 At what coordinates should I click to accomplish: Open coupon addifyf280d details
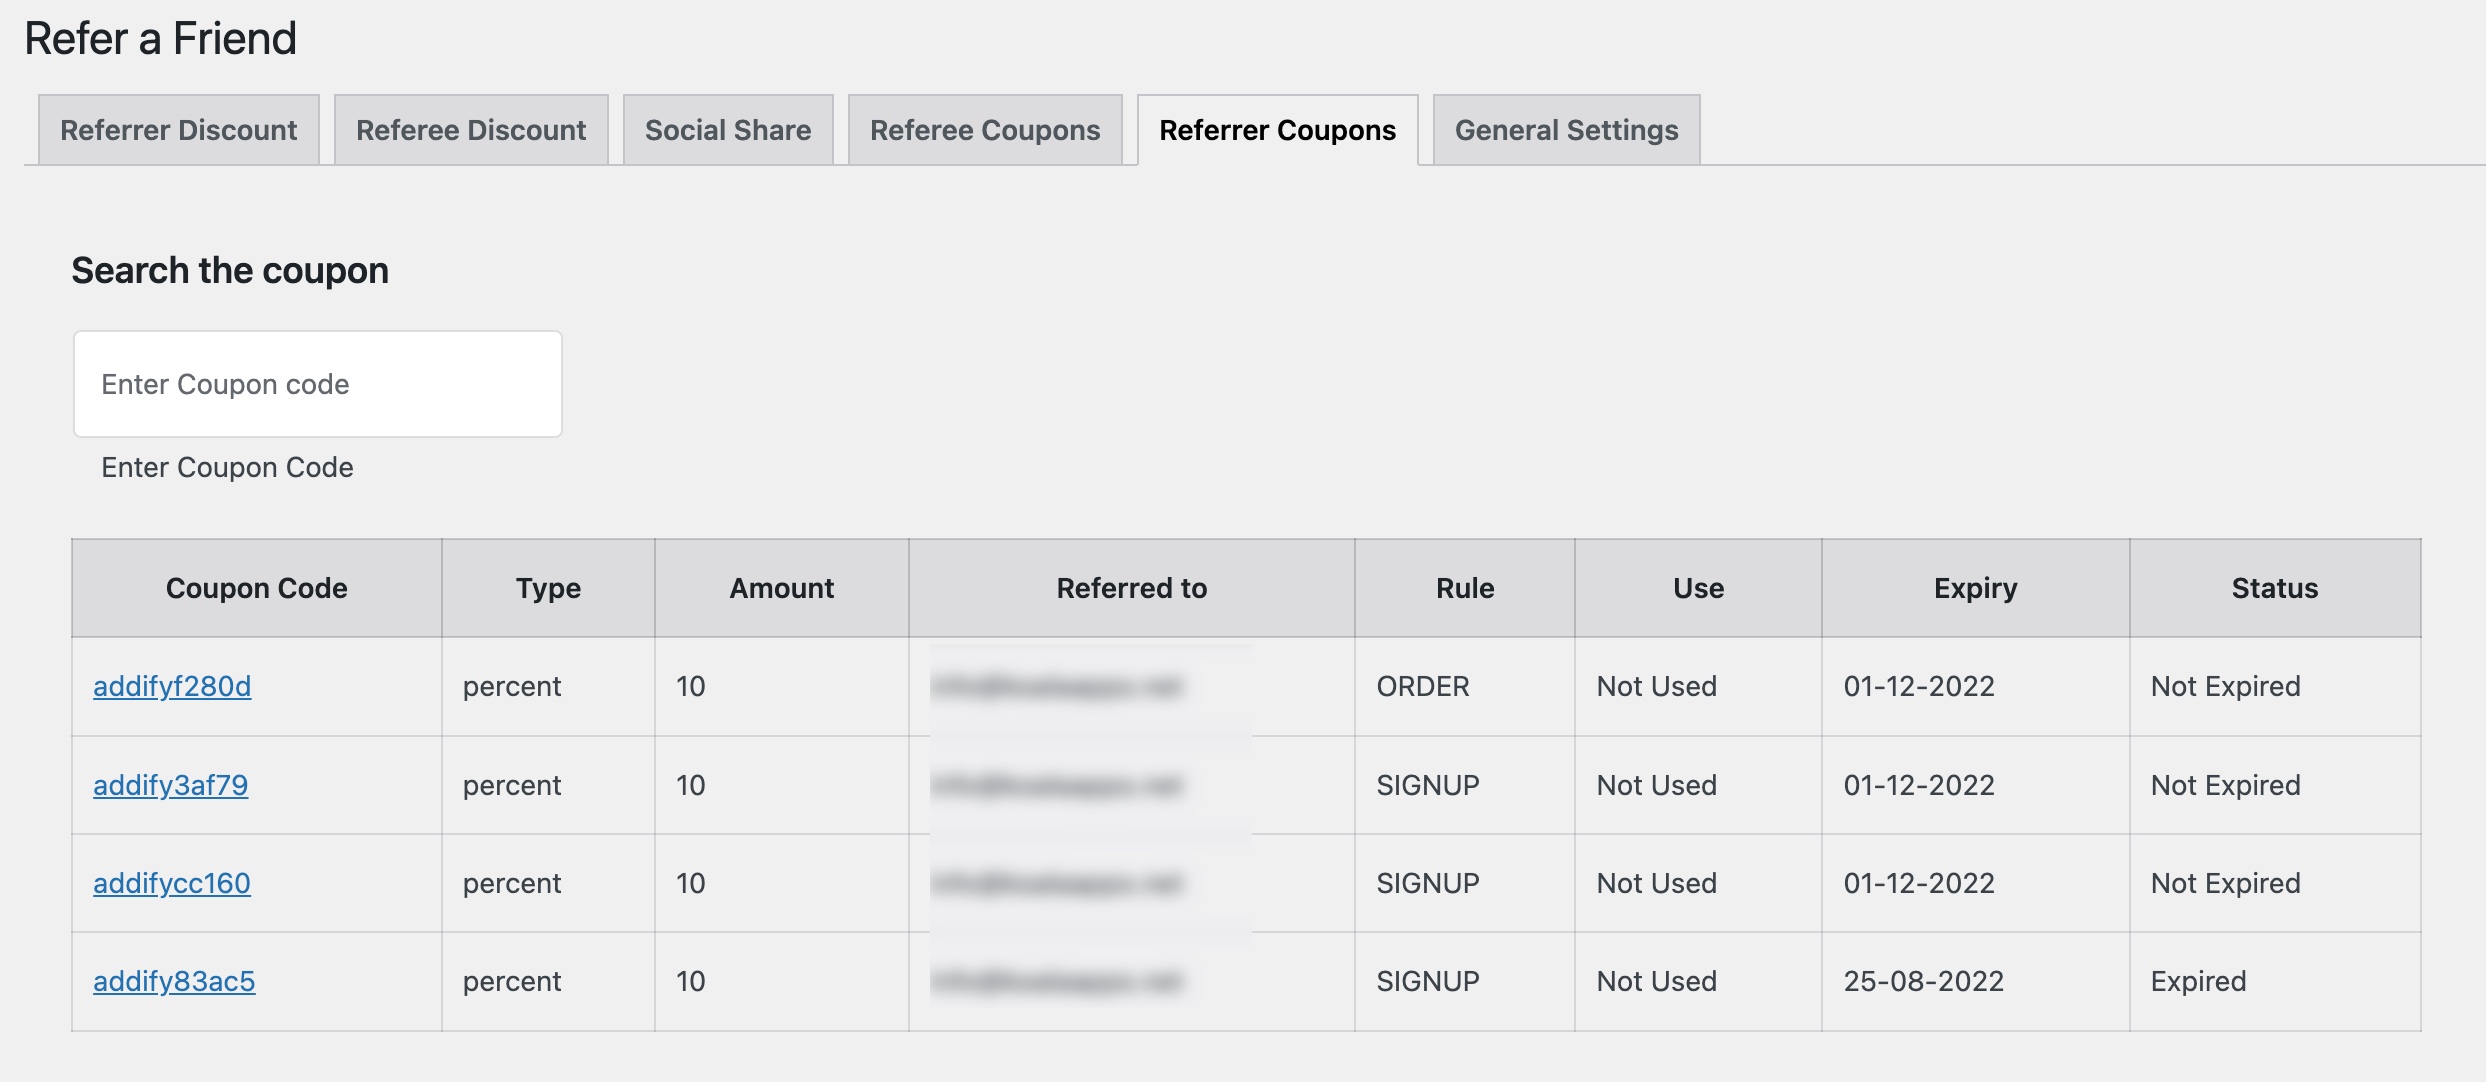(172, 686)
